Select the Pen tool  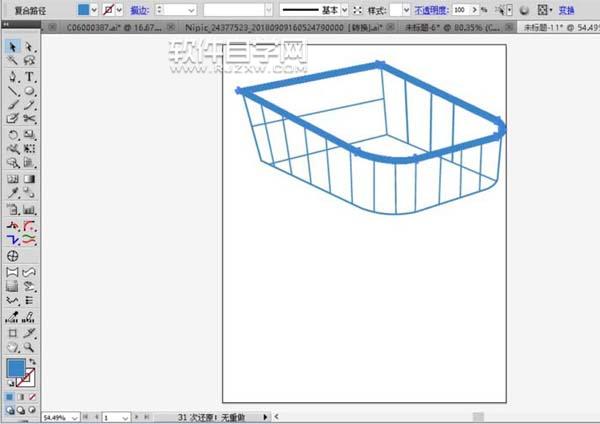click(x=12, y=76)
